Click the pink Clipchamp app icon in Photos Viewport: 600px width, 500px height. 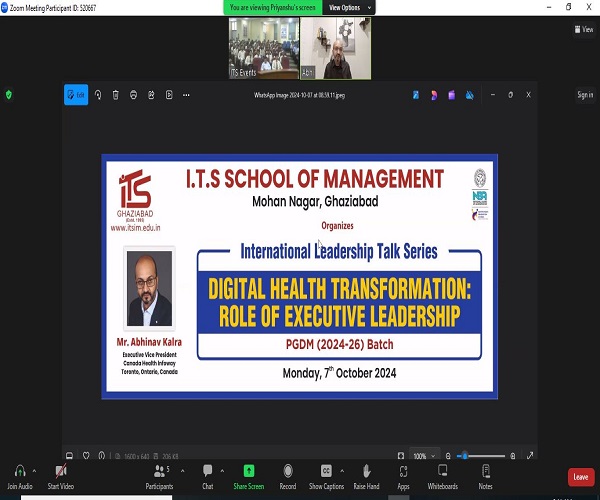pos(434,95)
